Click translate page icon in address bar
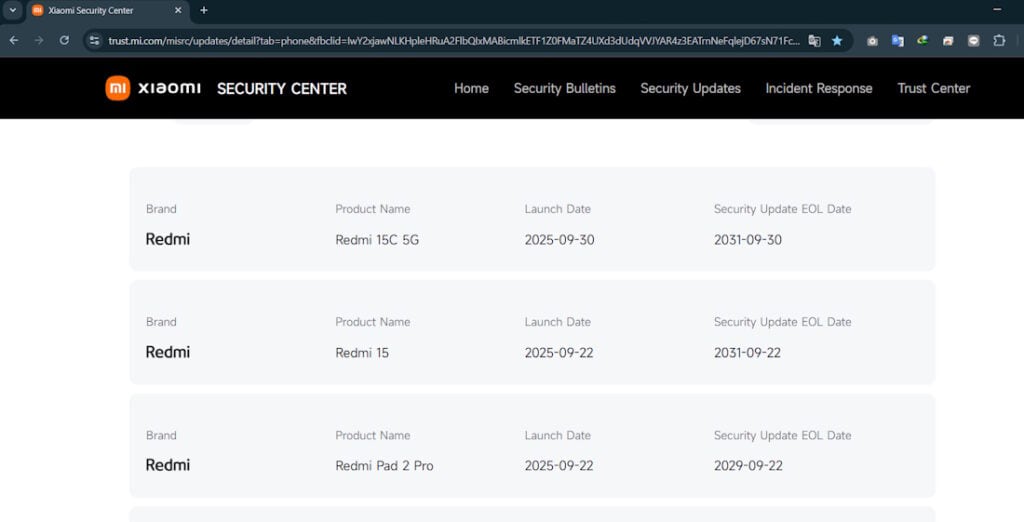The image size is (1024, 522). coord(814,40)
